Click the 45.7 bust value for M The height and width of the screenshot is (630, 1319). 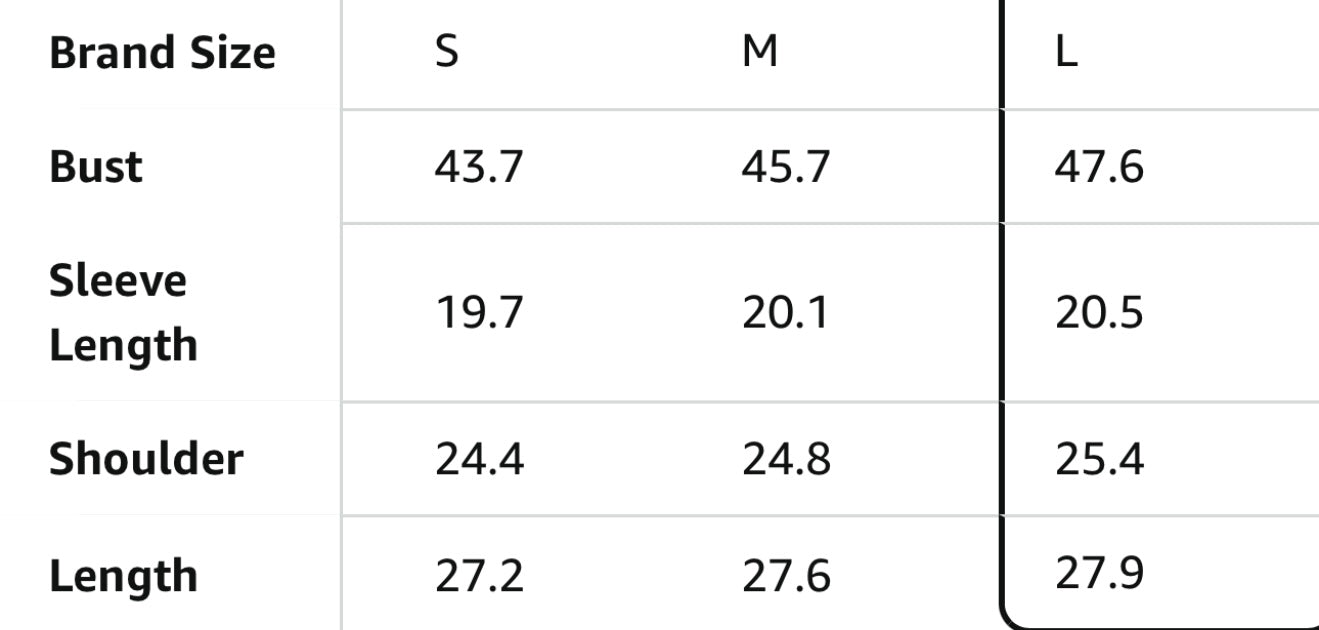(x=785, y=167)
